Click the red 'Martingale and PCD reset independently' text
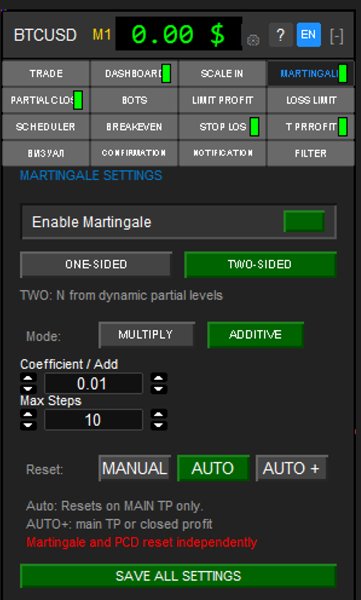 tap(141, 543)
